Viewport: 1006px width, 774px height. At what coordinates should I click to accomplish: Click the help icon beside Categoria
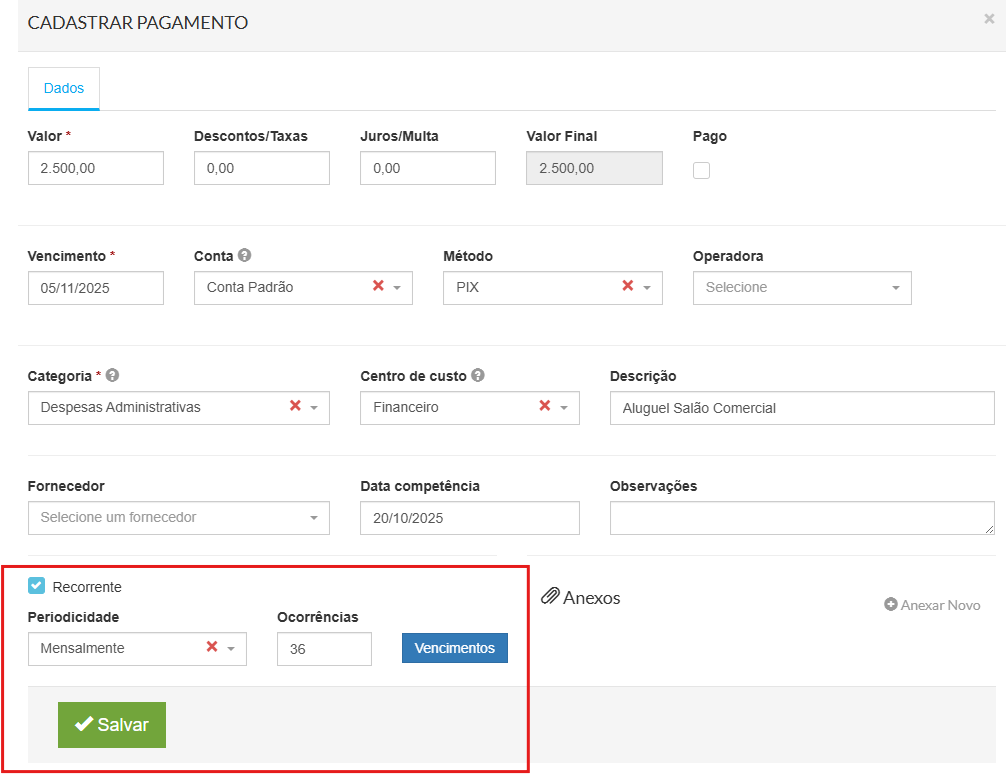click(x=112, y=376)
